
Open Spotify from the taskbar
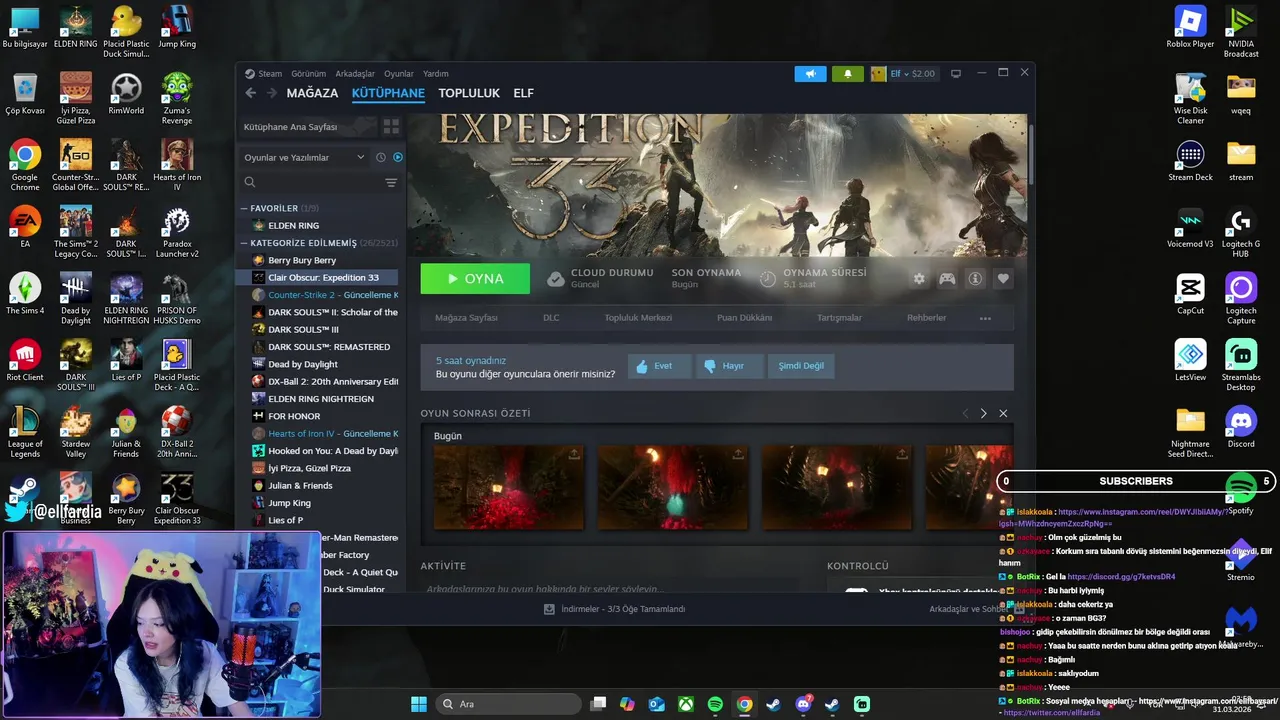pyautogui.click(x=715, y=704)
